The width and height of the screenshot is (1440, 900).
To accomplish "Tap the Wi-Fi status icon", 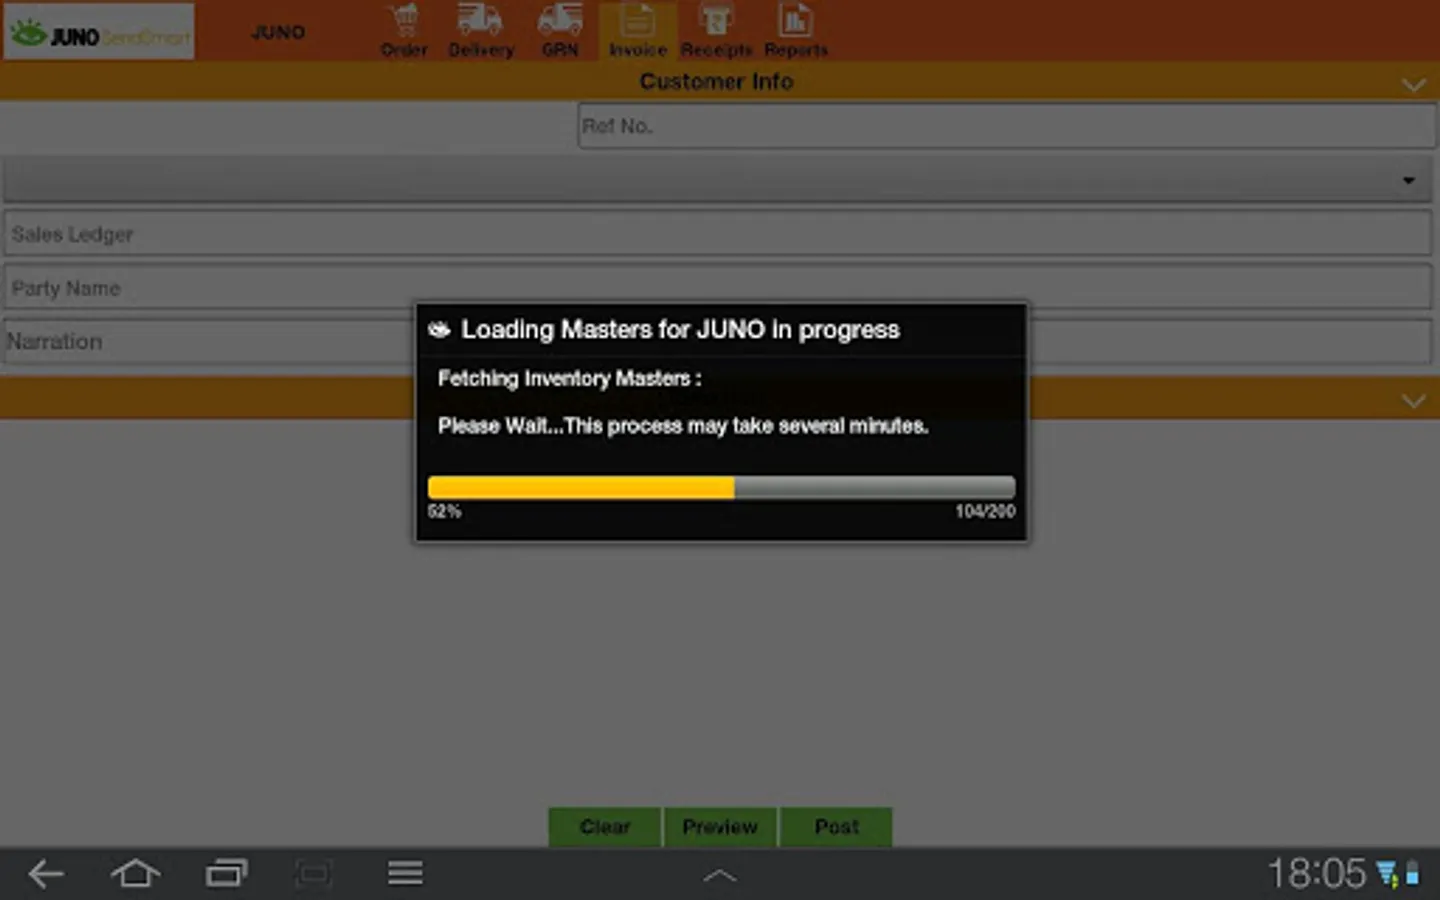I will [x=1387, y=874].
